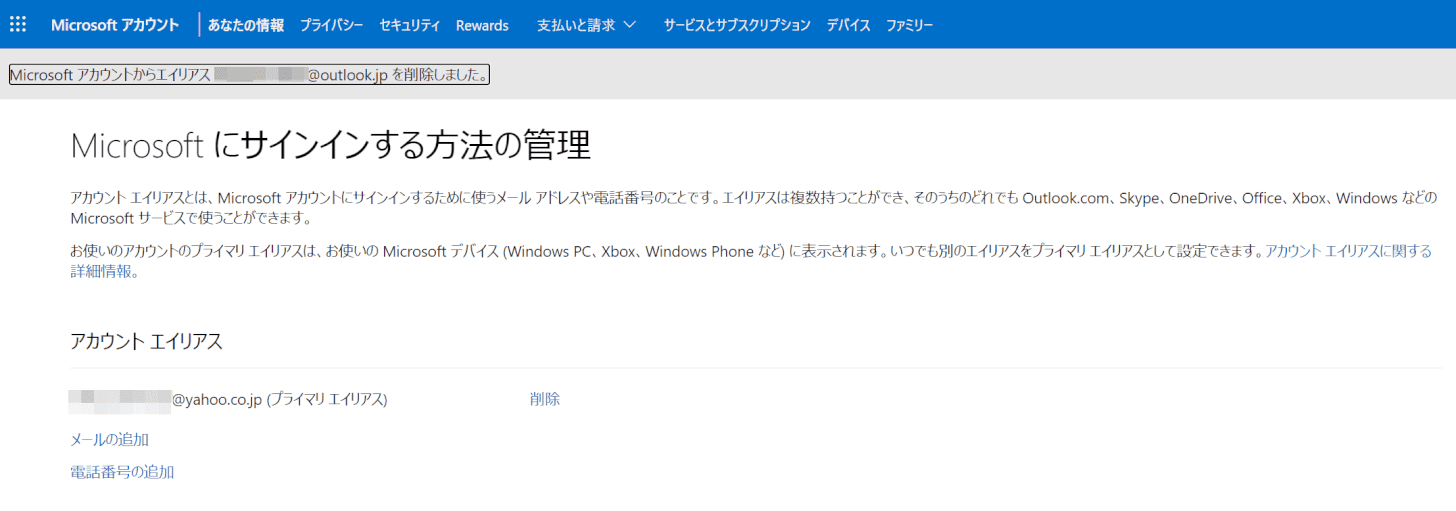1456x511 pixels.
Task: Open サービスとサブスクリプション tab
Action: pyautogui.click(x=737, y=25)
